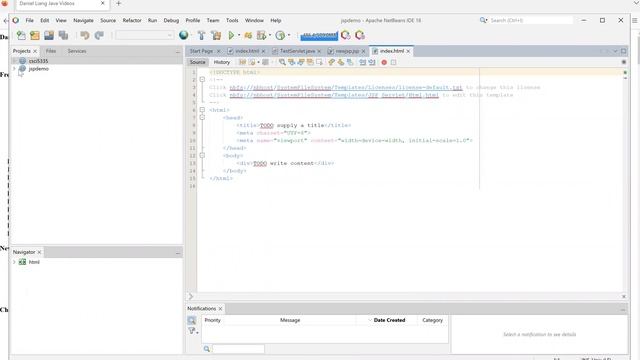Expand the html node in Navigator
This screenshot has width=640, height=360.
[x=14, y=262]
